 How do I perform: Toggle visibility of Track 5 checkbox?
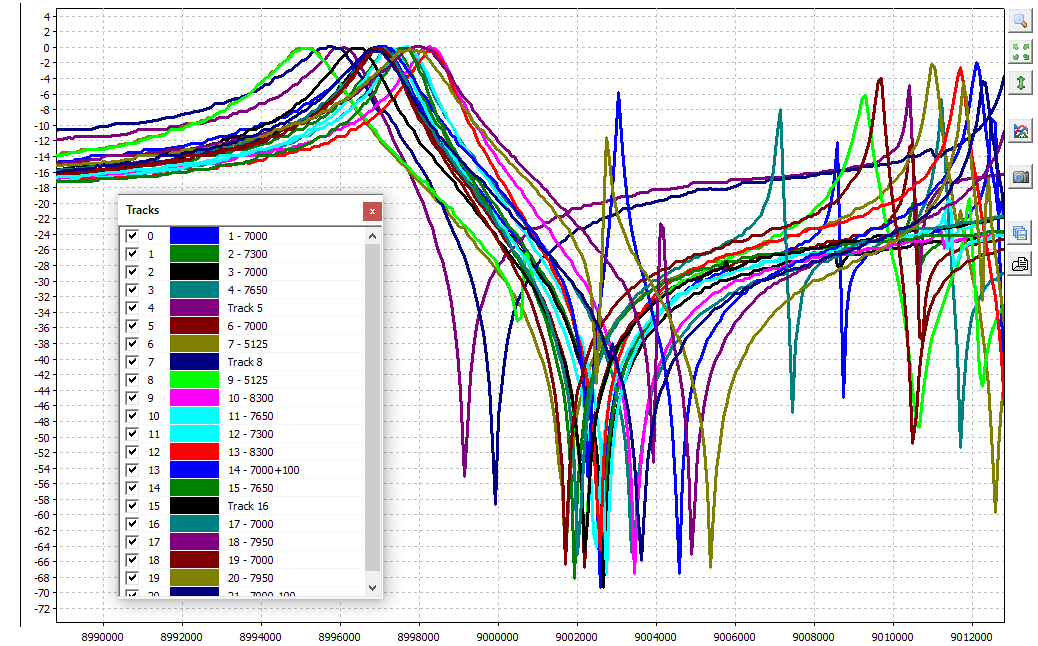click(x=131, y=308)
